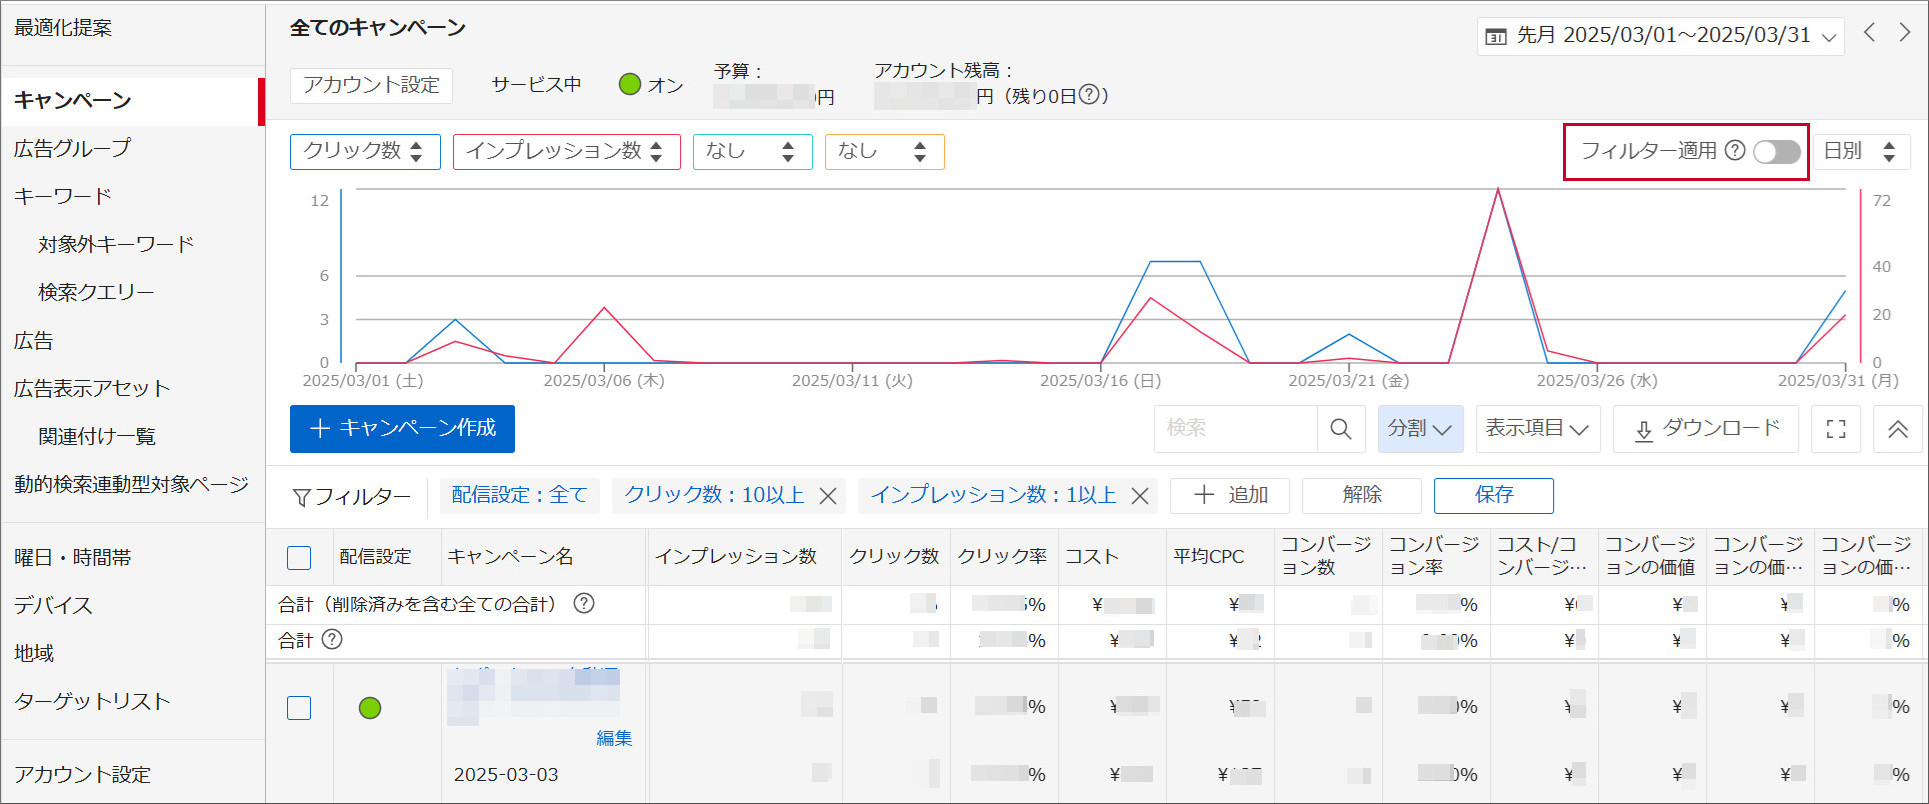Image resolution: width=1929 pixels, height=804 pixels.
Task: Collapse the graph with double-chevron up icon
Action: coord(1898,429)
